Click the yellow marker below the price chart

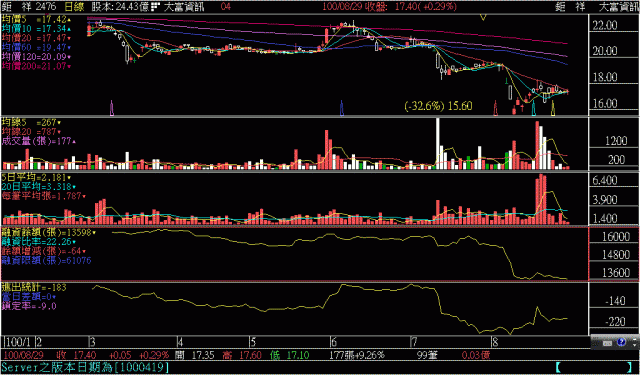(553, 108)
